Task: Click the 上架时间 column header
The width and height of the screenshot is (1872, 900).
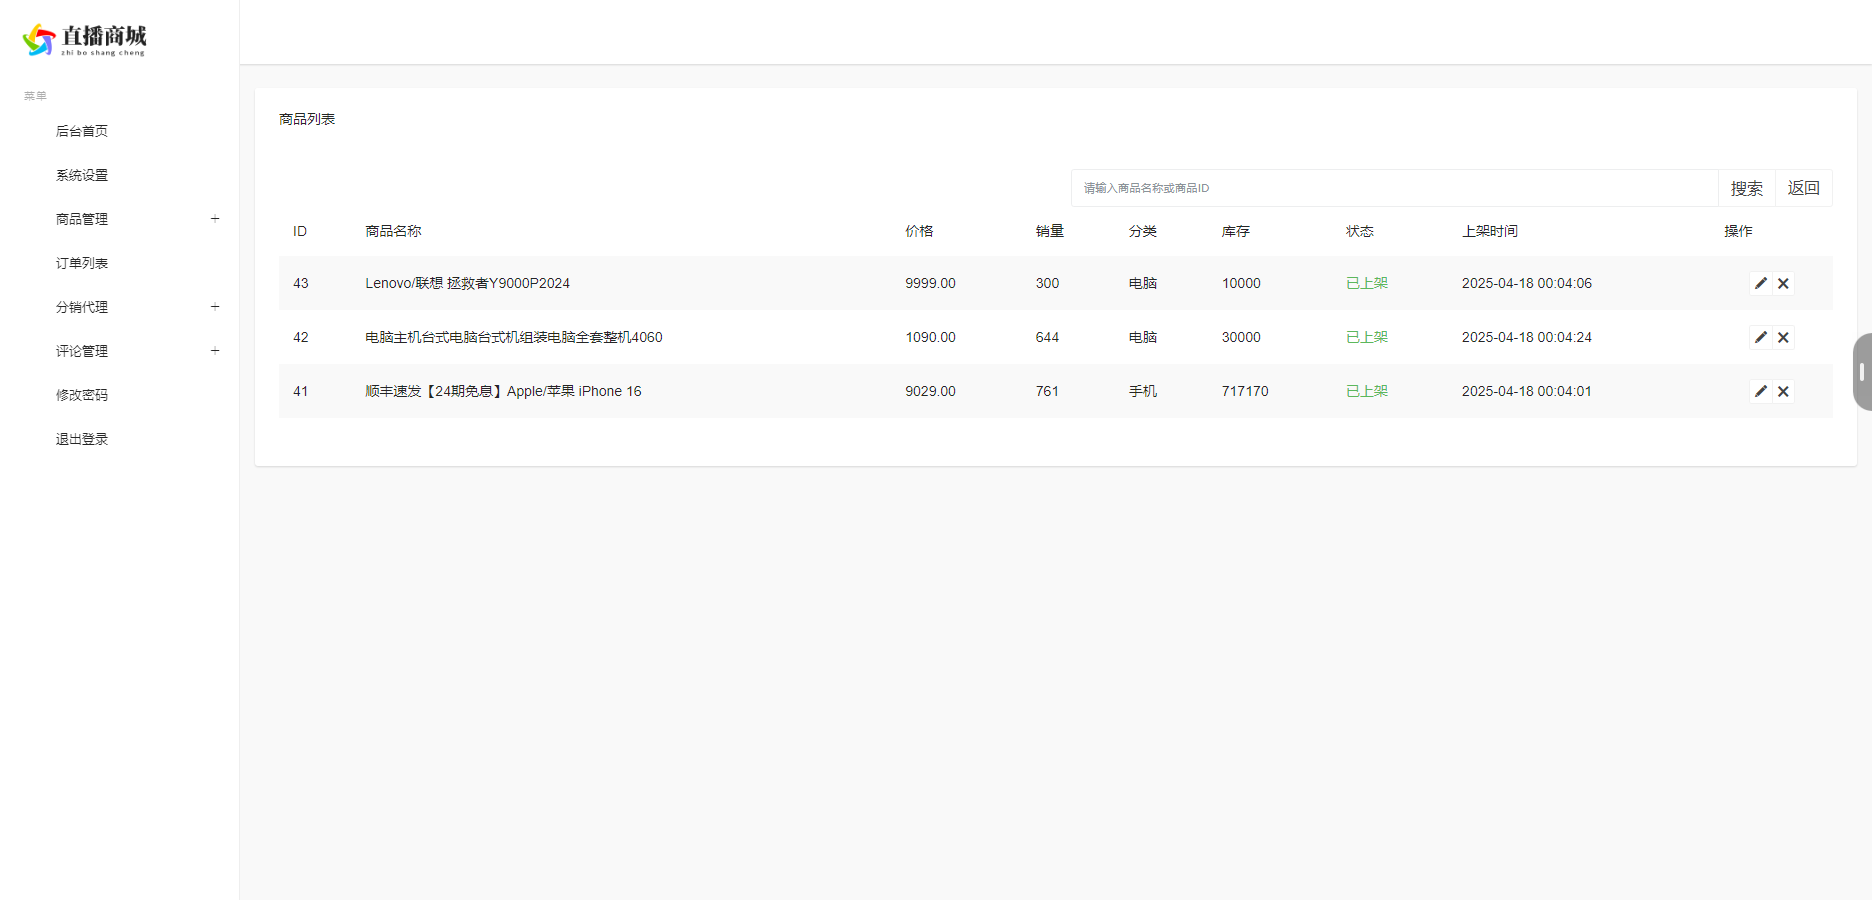Action: click(x=1490, y=231)
